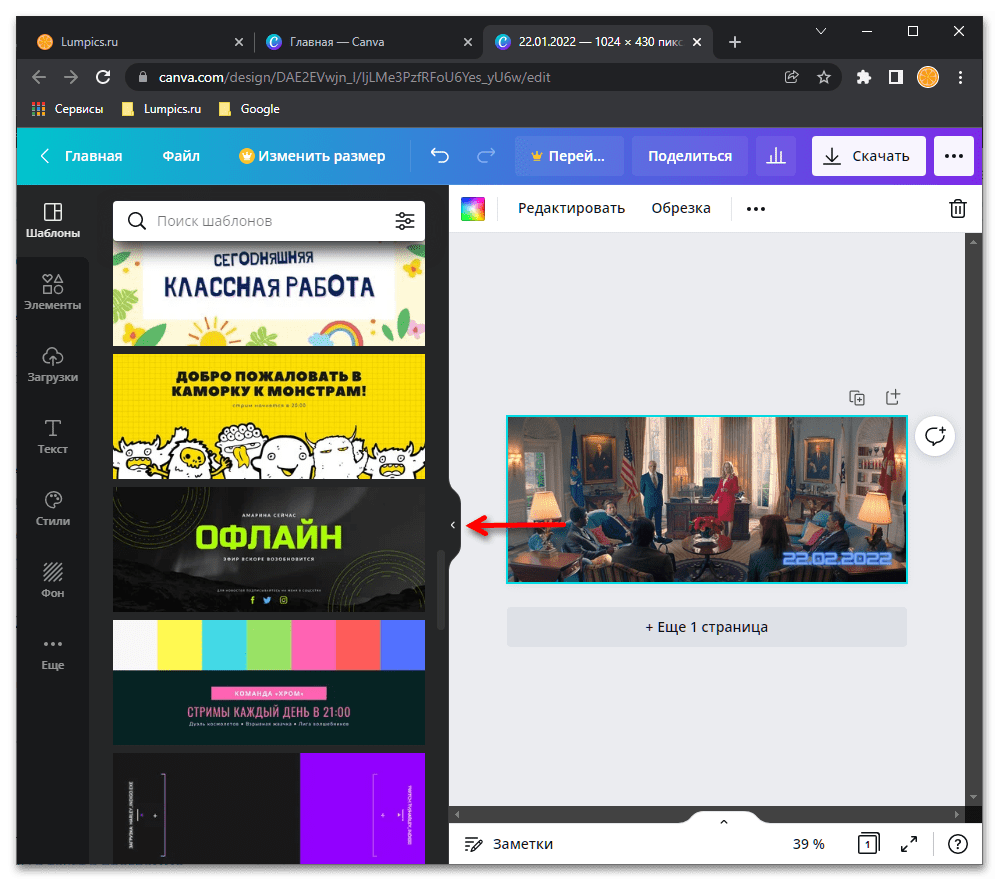Select the black and purple template
This screenshot has height=881, width=999.
point(269,808)
